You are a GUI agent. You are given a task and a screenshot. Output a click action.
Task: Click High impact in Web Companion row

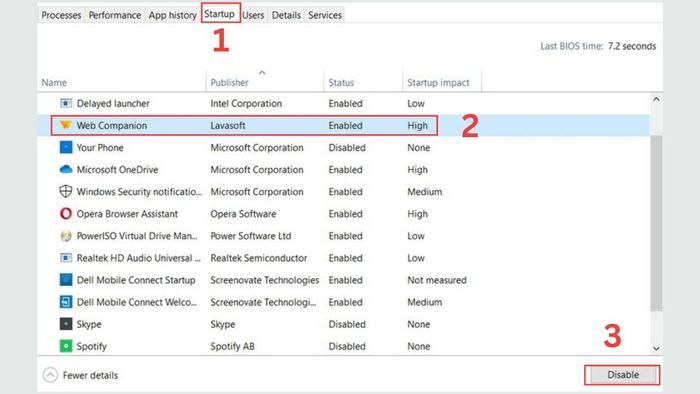pos(417,125)
